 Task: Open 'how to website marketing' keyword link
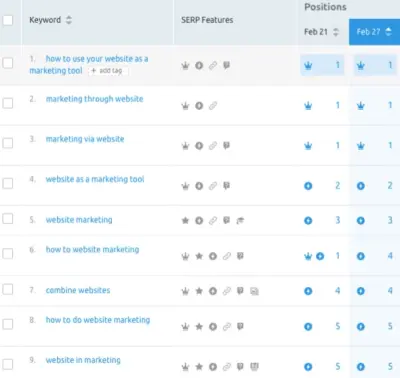pos(92,249)
